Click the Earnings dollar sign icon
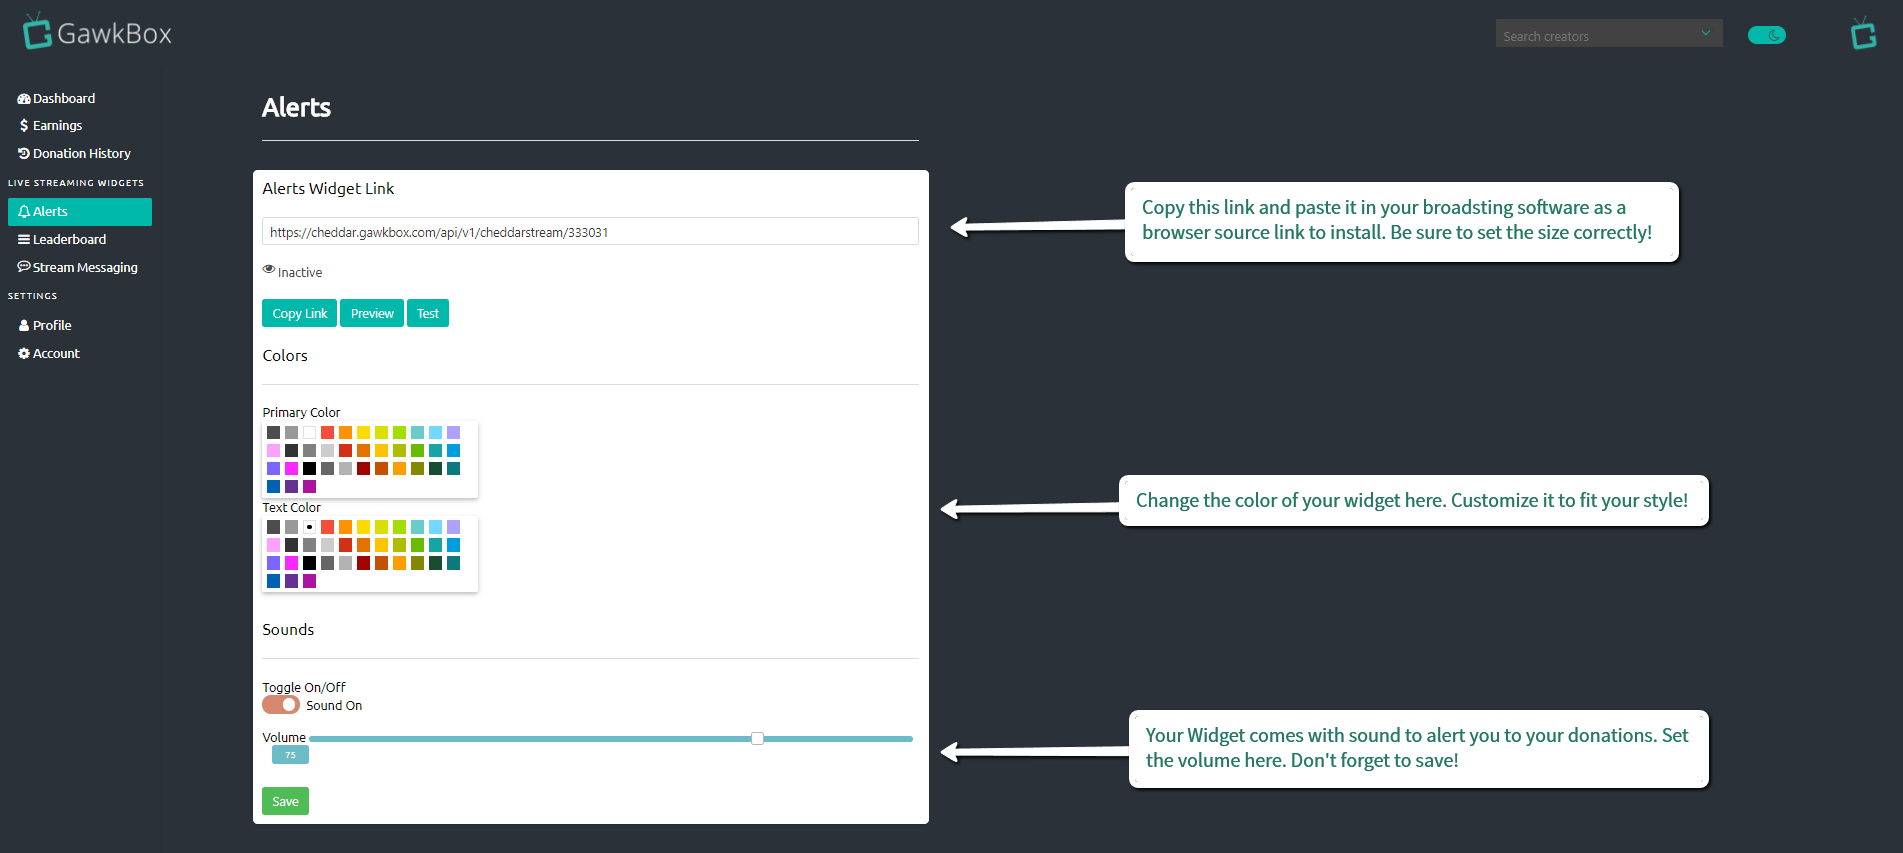Image resolution: width=1903 pixels, height=853 pixels. click(x=24, y=126)
